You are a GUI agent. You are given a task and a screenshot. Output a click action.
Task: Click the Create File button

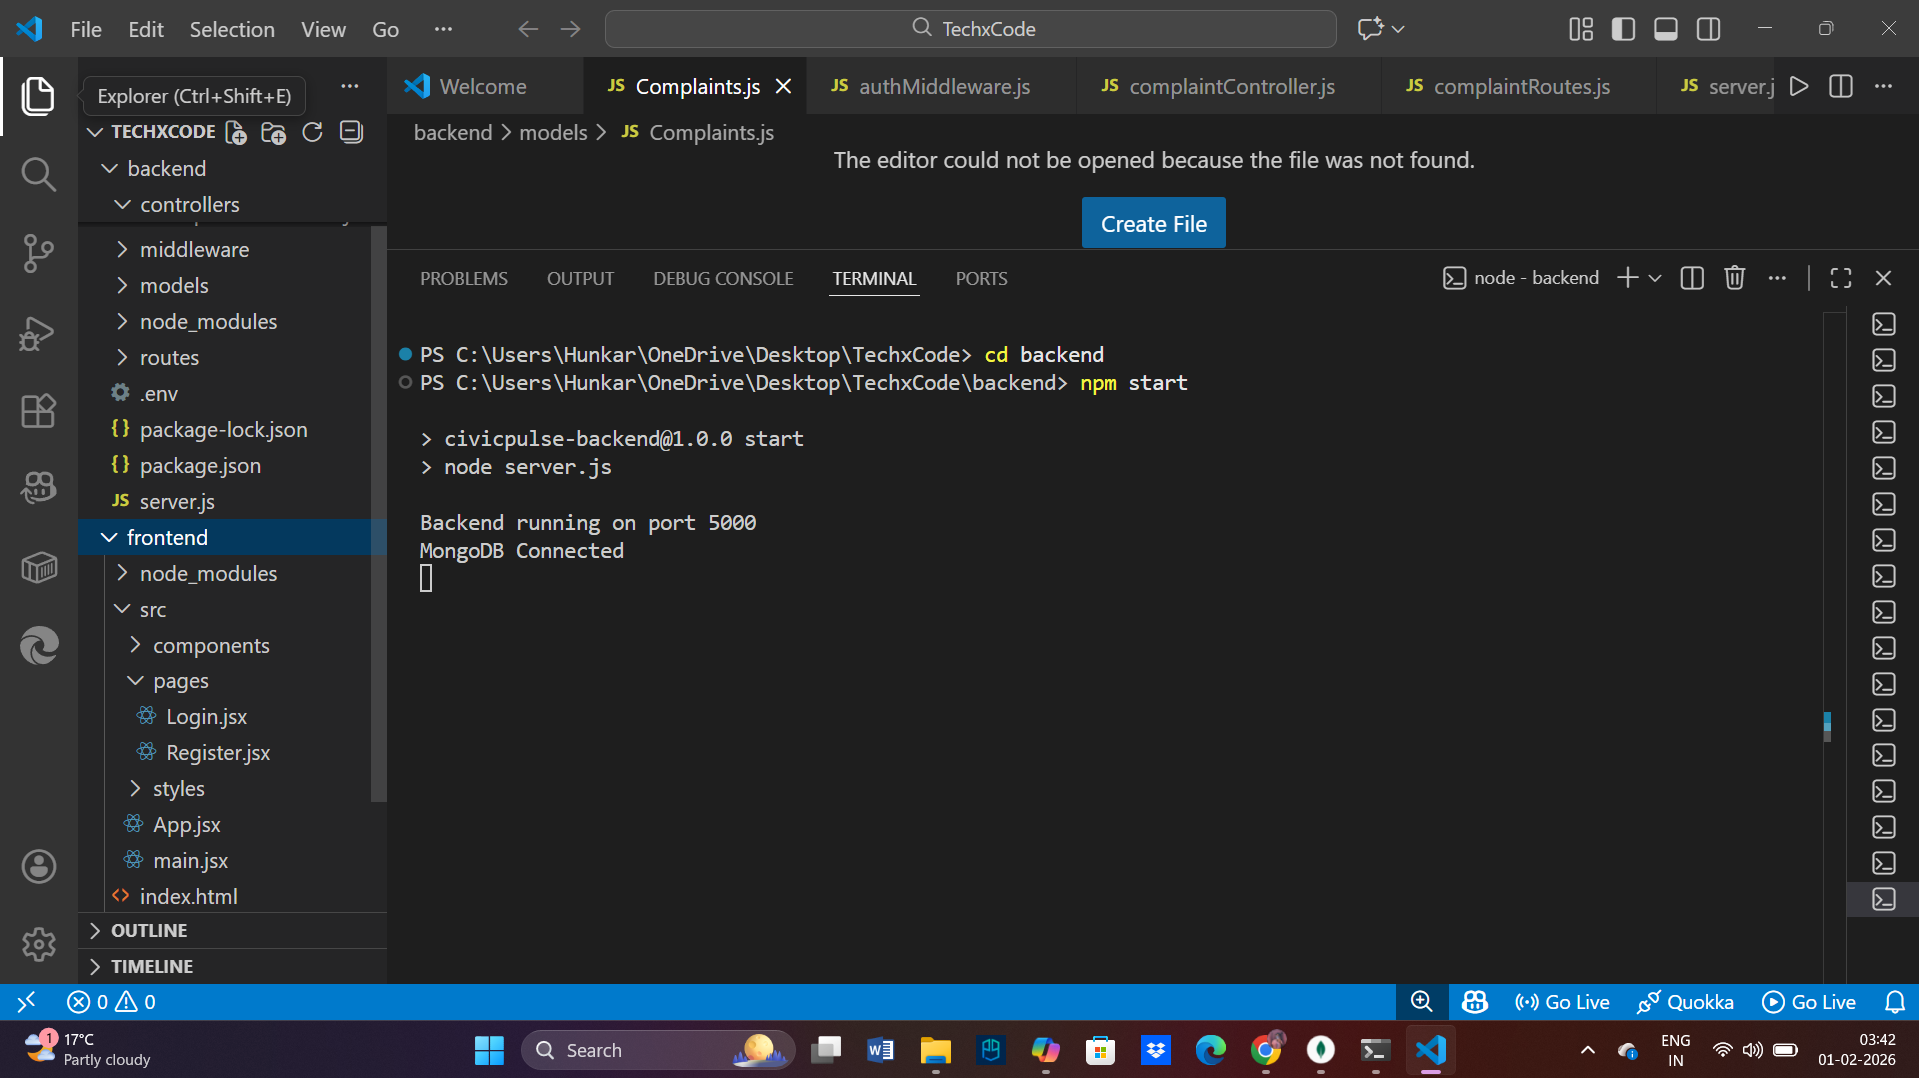[x=1153, y=224]
